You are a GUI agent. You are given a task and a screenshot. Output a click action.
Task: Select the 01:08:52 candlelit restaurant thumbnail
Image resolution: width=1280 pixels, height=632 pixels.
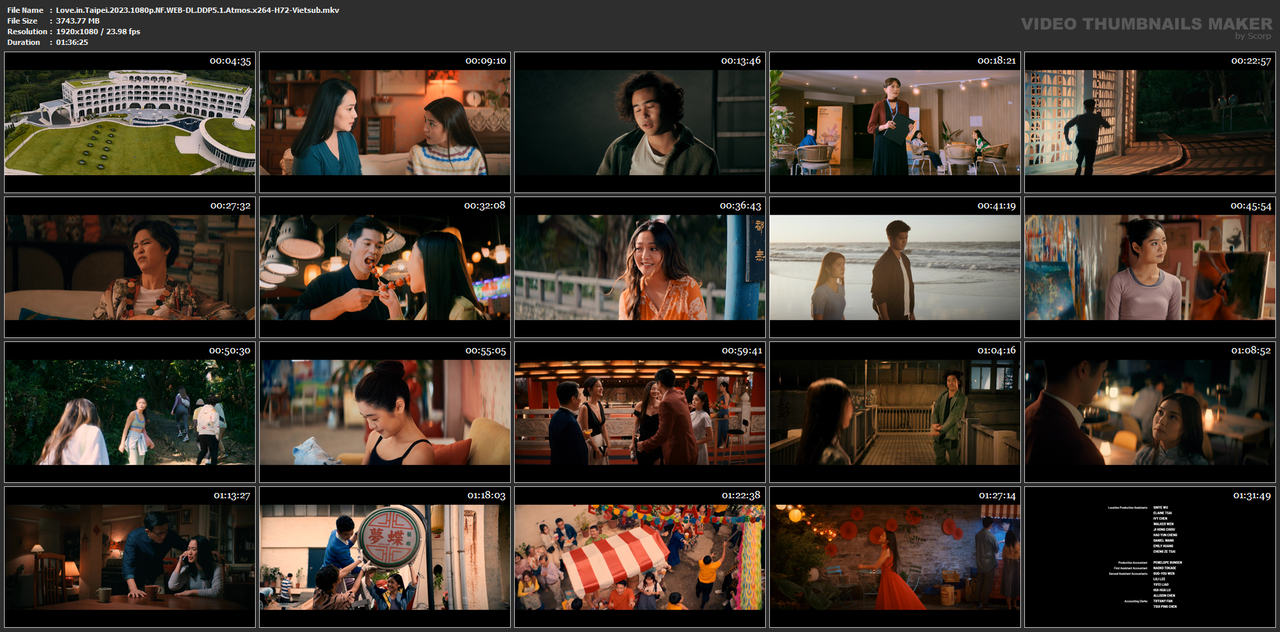click(1150, 412)
